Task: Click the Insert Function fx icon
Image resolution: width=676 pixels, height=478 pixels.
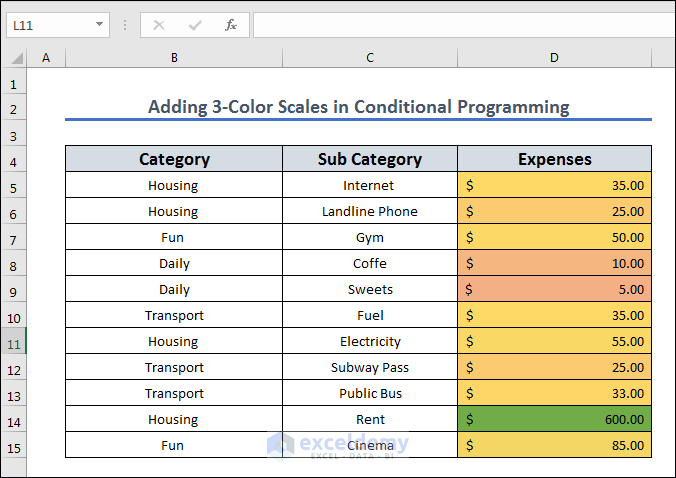Action: 230,25
